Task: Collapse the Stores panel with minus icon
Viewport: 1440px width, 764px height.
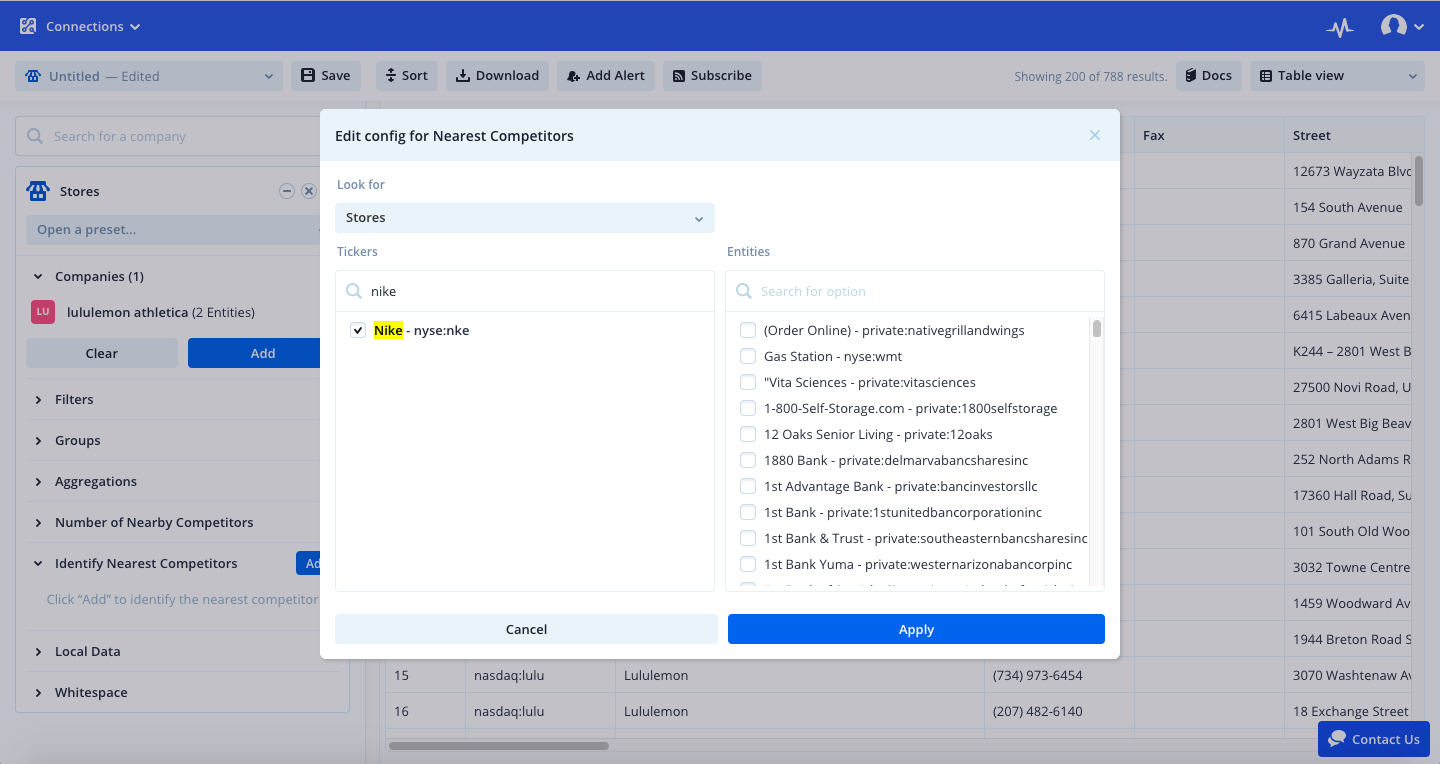Action: point(287,191)
